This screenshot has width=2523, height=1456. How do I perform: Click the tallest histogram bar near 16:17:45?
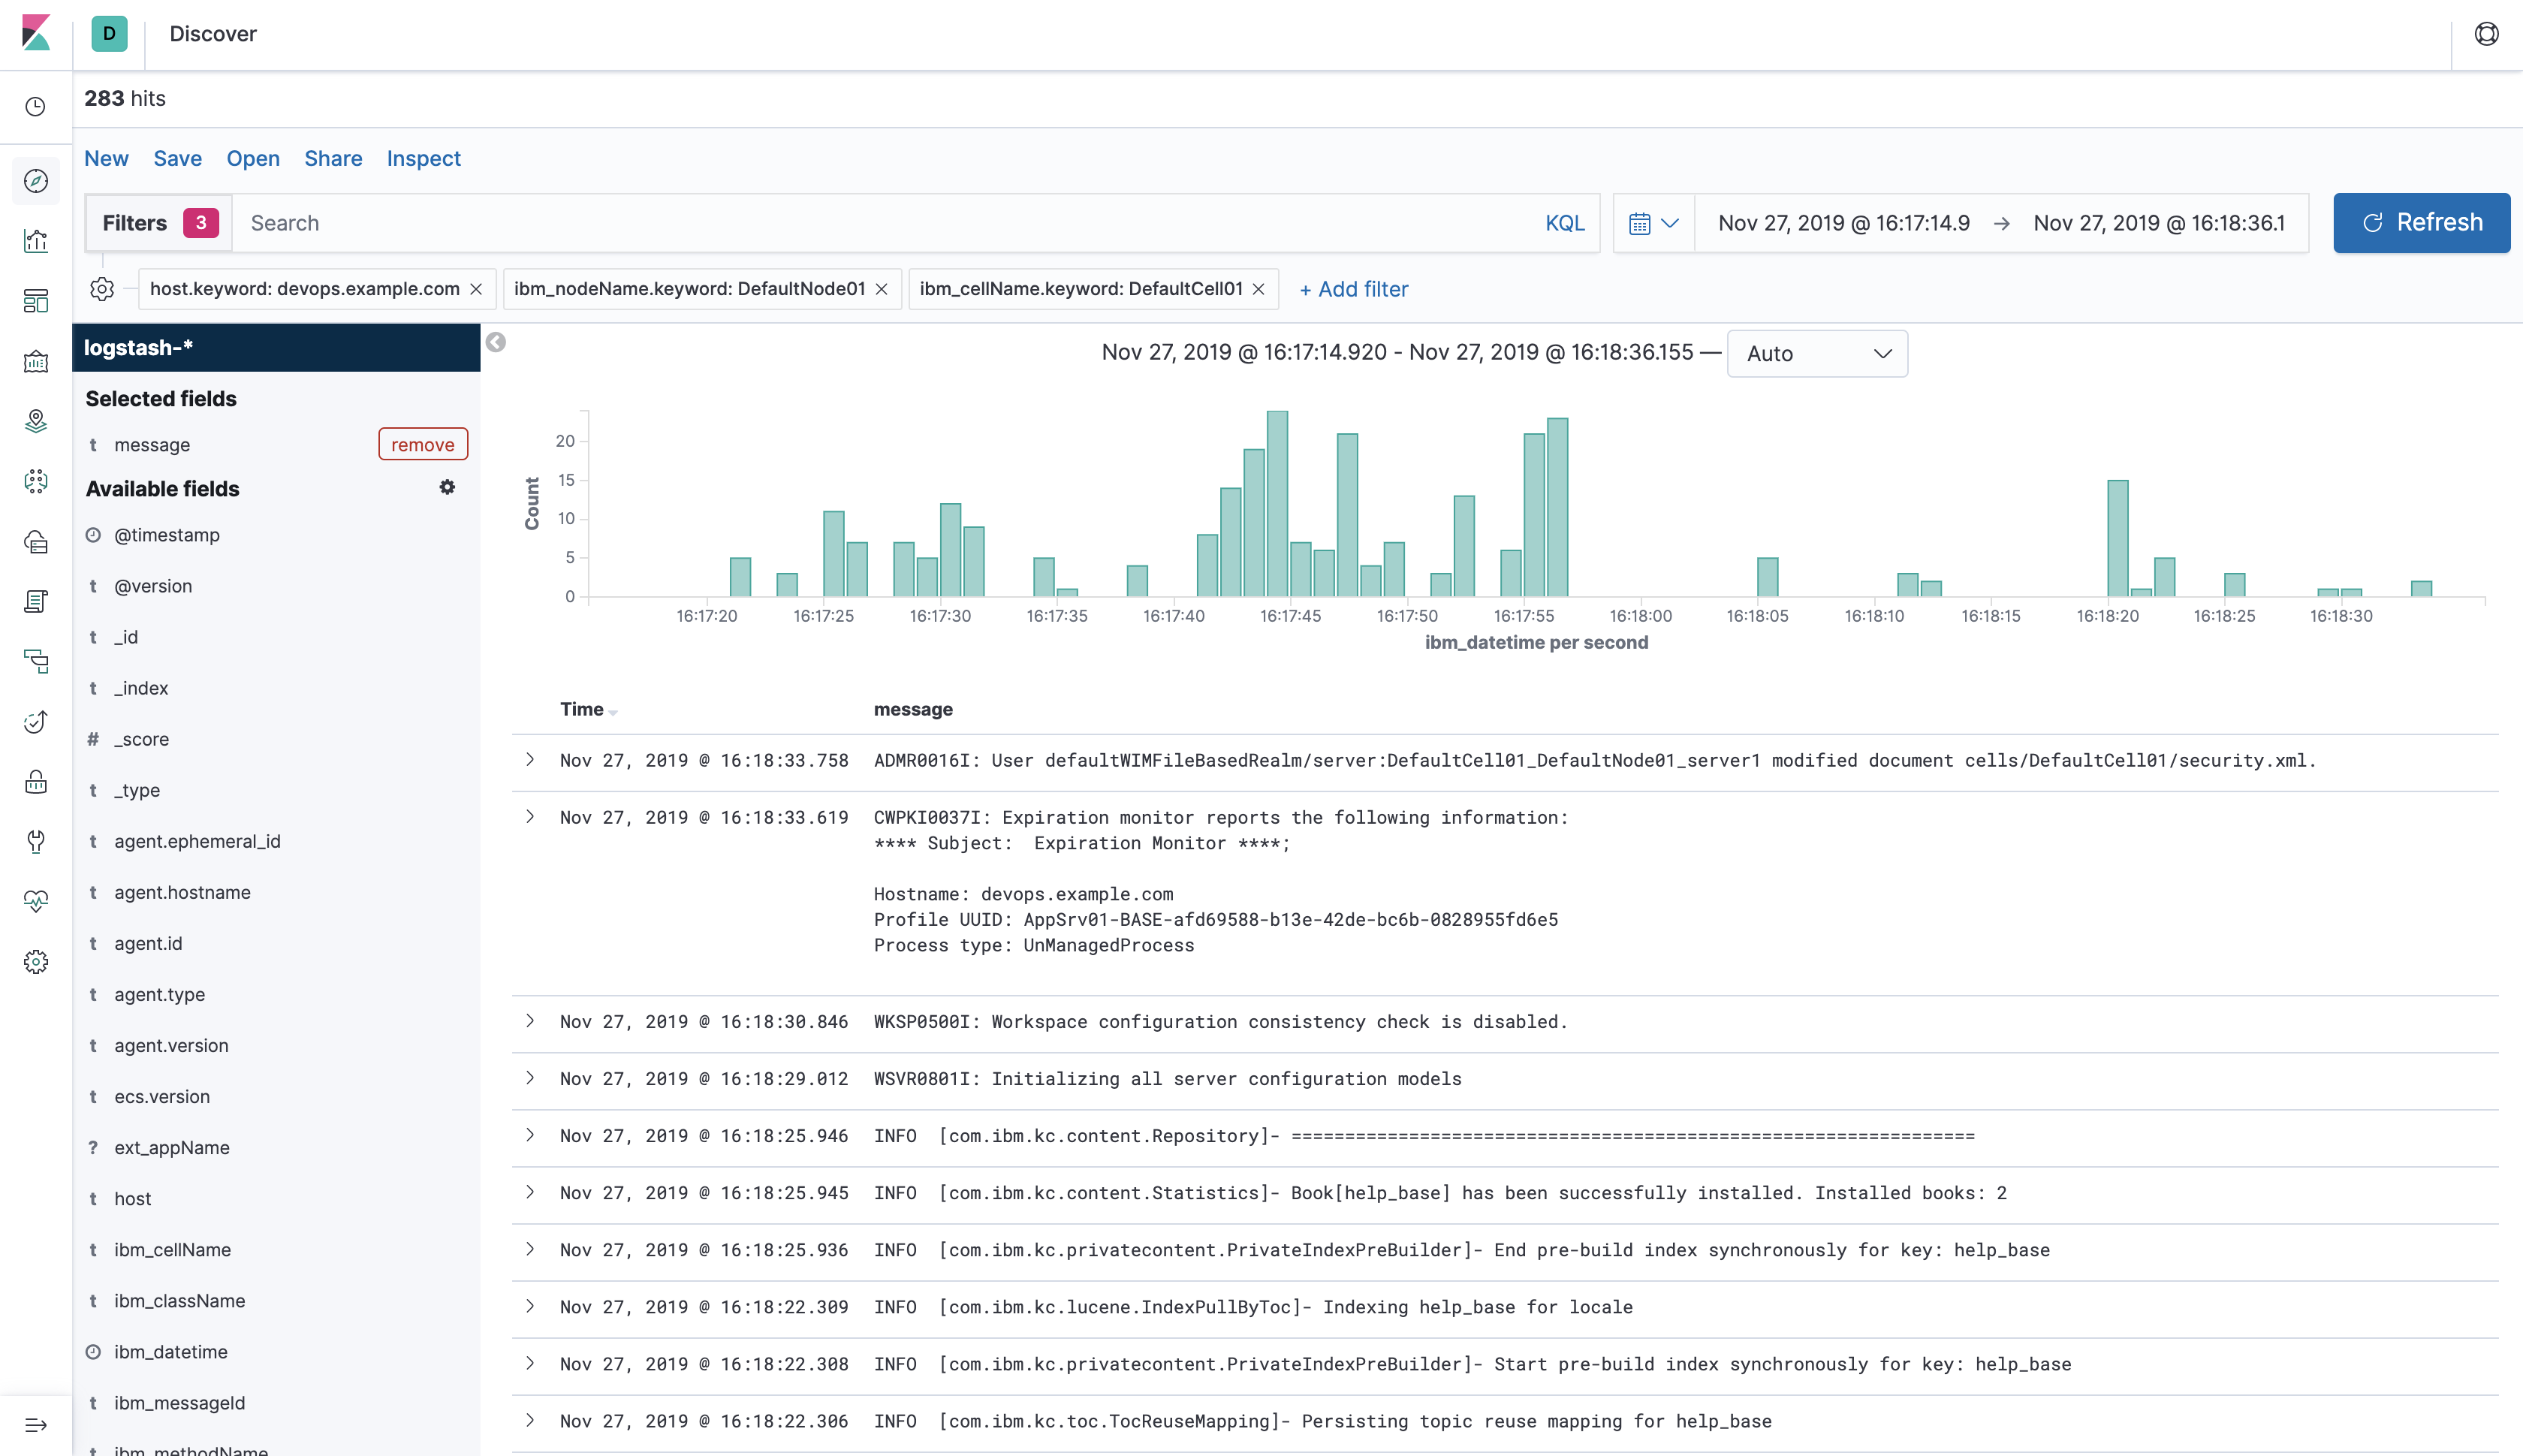1277,503
